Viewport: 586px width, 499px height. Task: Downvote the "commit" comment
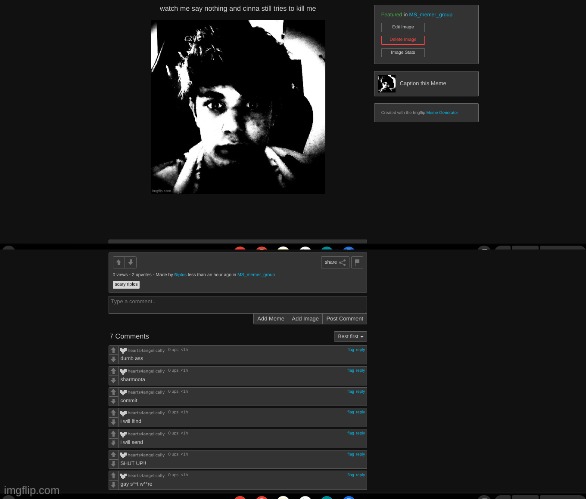pyautogui.click(x=114, y=401)
